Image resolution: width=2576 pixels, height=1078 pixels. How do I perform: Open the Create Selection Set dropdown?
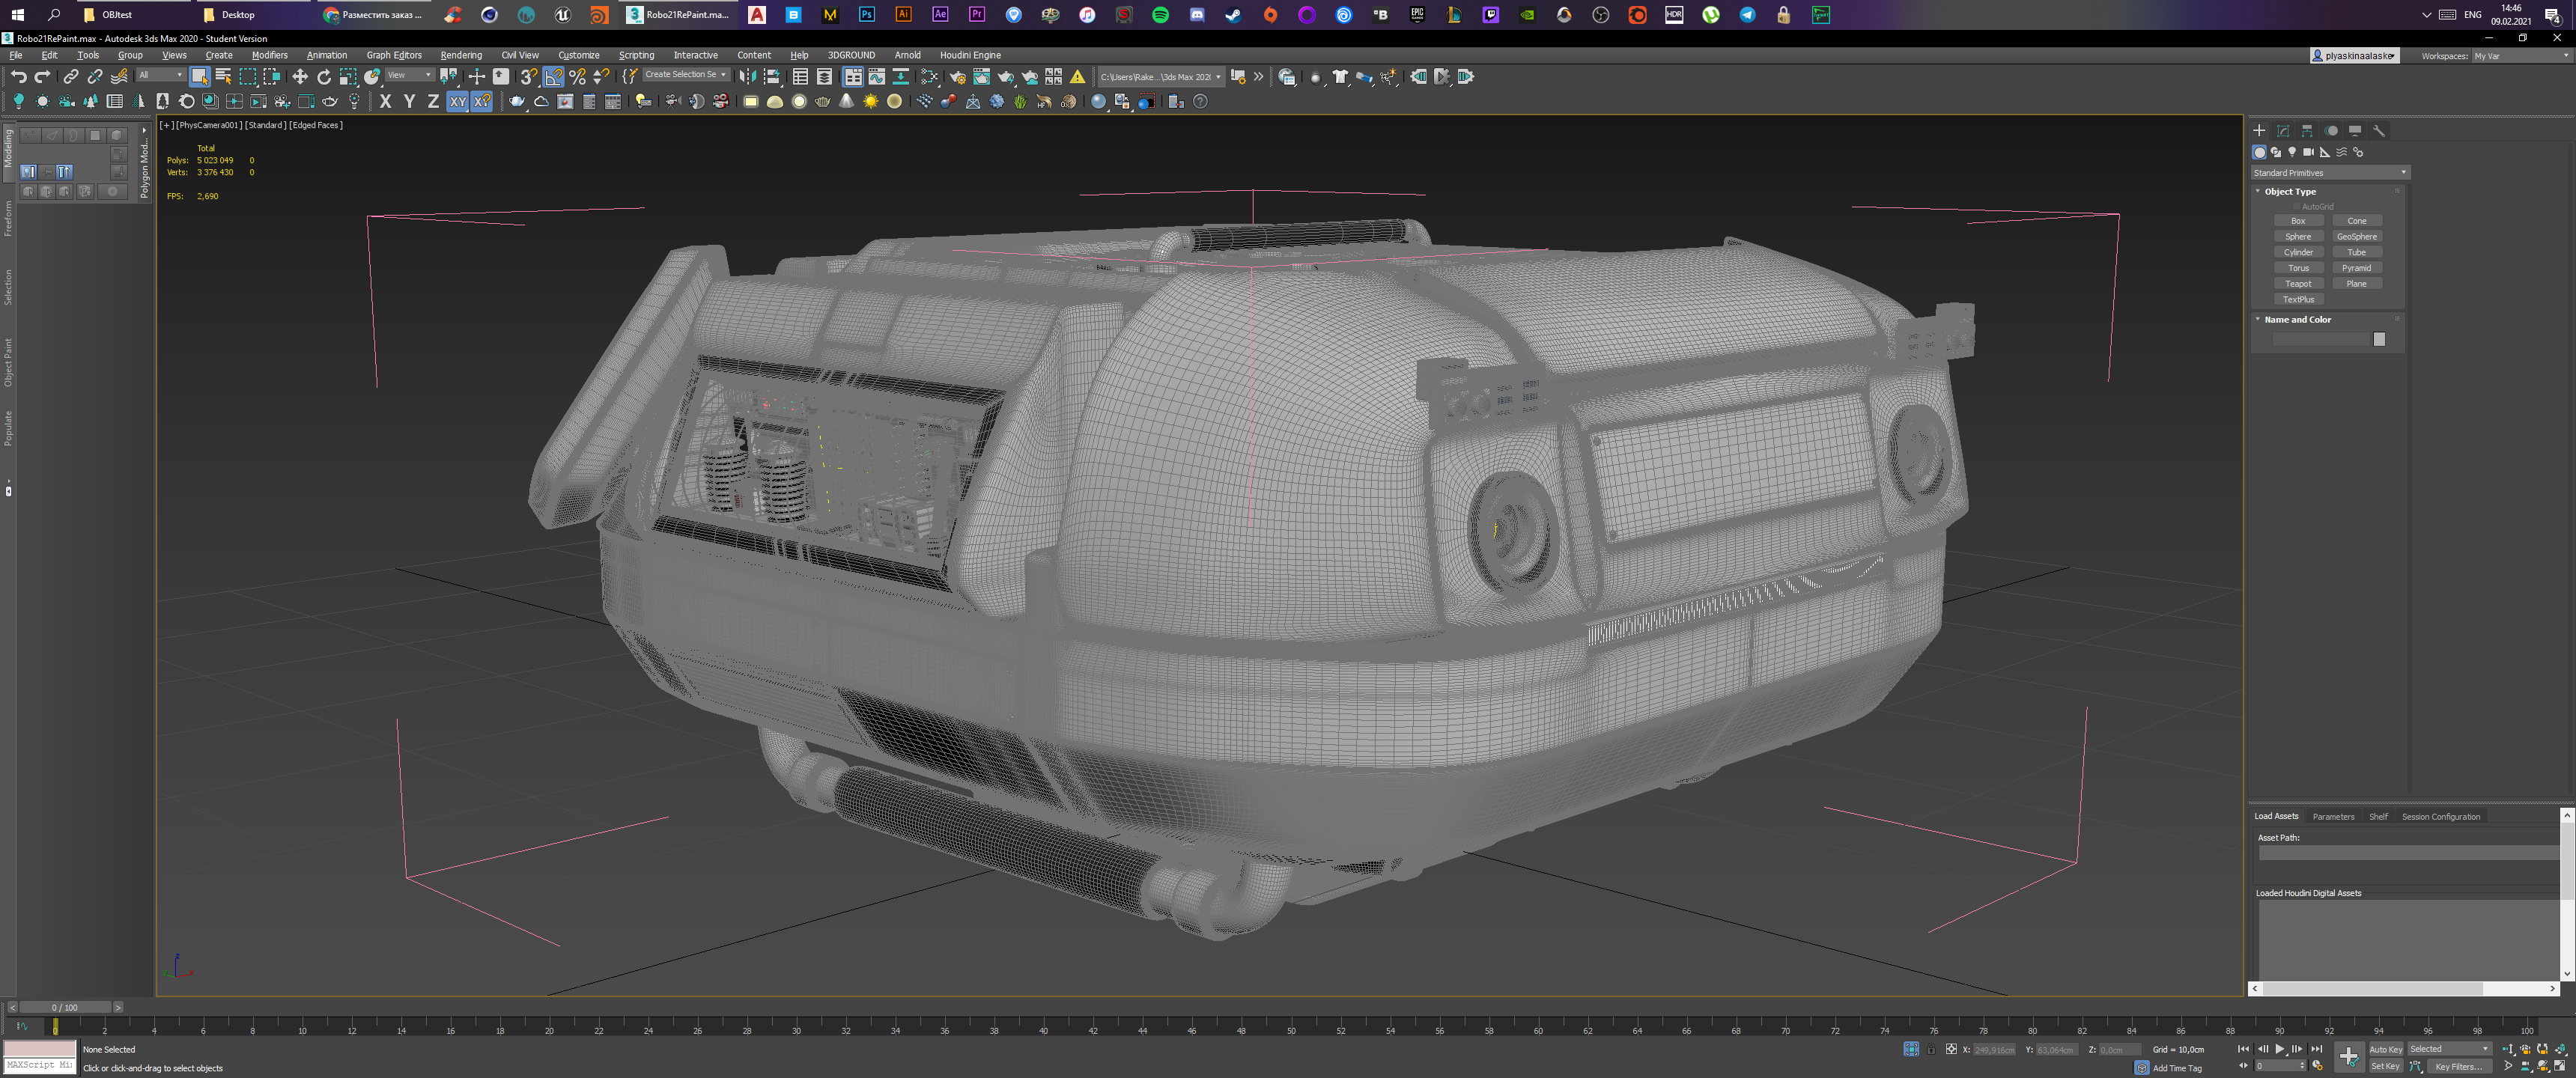coord(685,75)
